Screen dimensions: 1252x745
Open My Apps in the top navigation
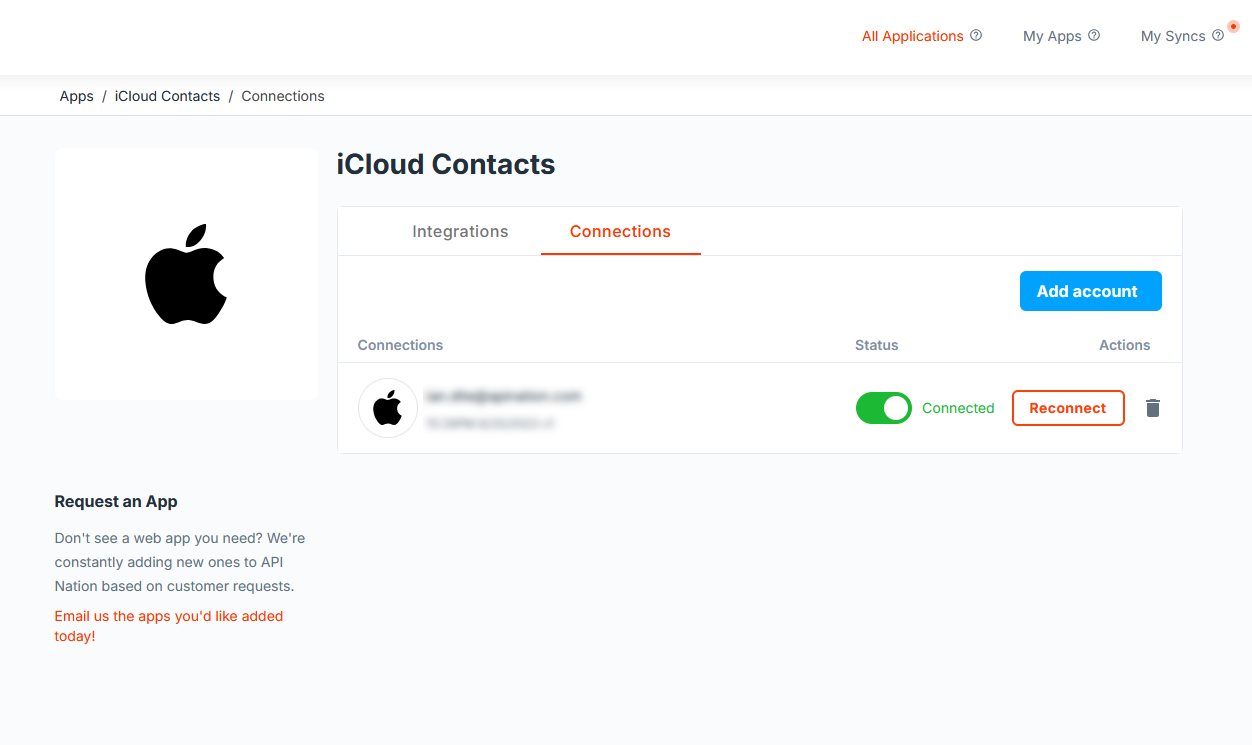(1052, 36)
